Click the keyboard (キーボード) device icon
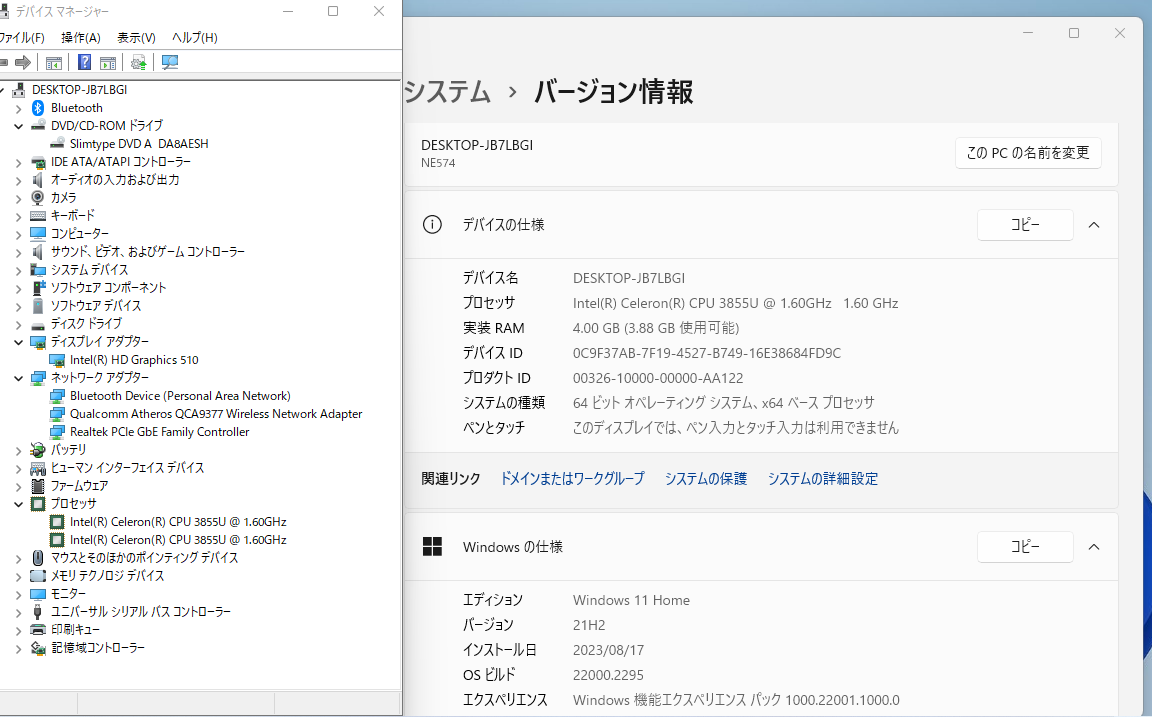Screen dimensions: 1152x717 tap(38, 215)
